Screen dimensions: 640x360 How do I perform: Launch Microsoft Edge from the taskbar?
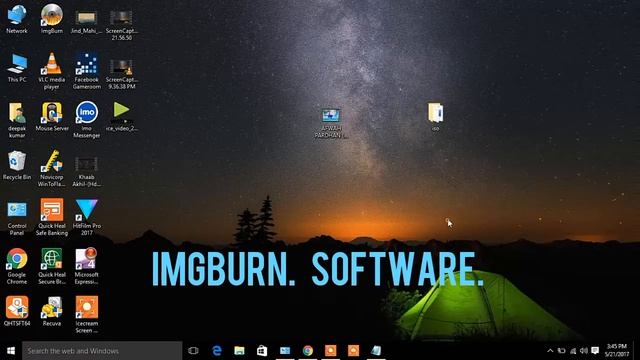click(217, 351)
